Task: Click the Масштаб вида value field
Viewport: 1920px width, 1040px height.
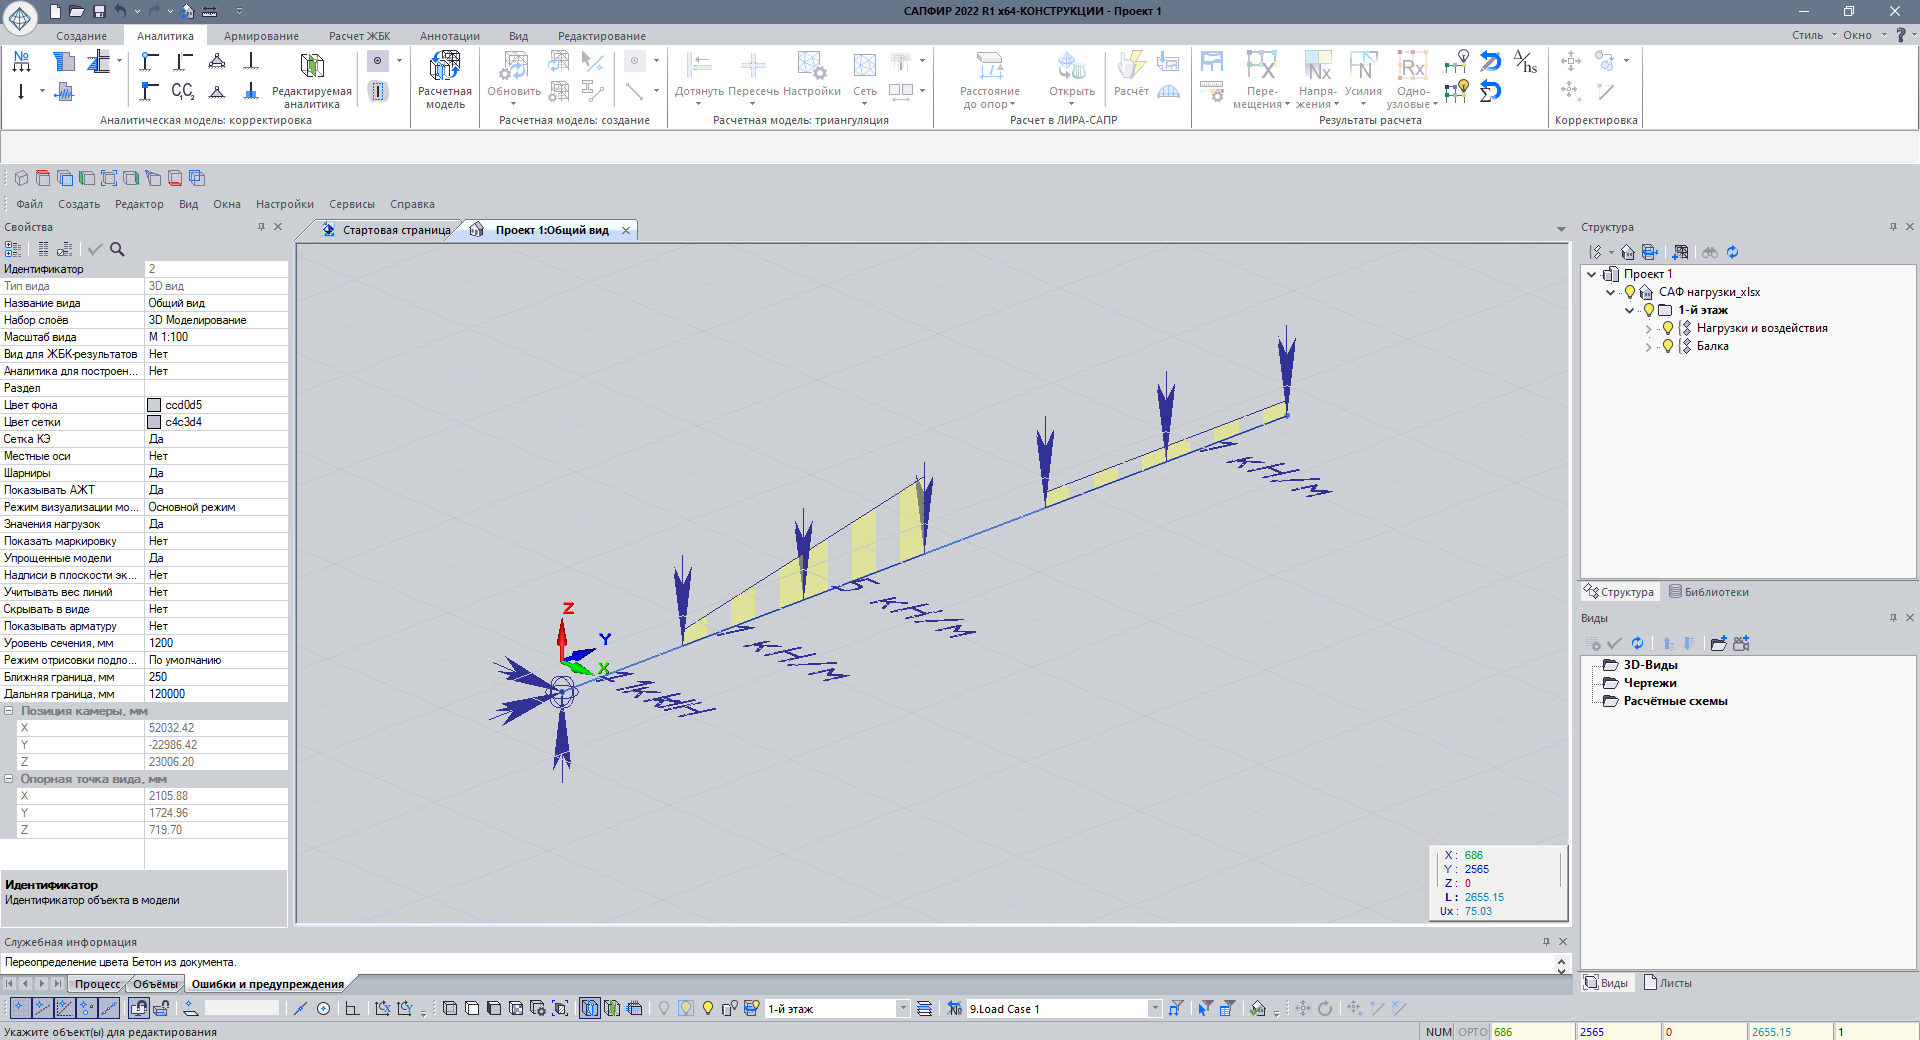Action: click(x=216, y=337)
